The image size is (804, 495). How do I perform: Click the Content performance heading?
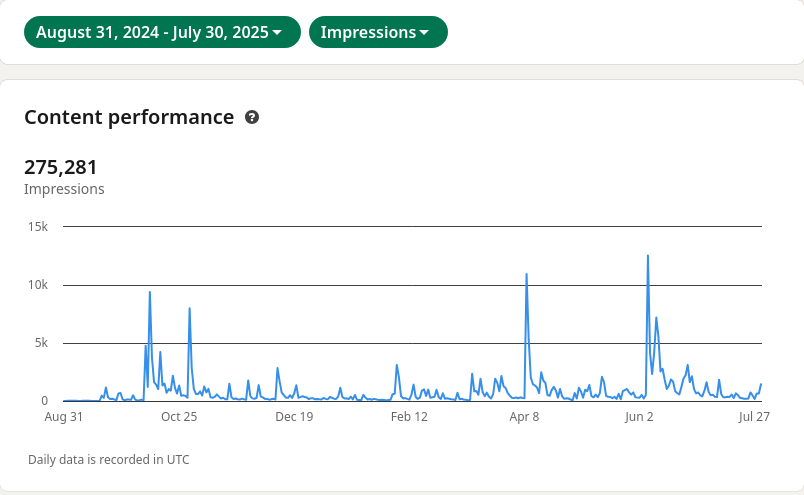point(129,117)
